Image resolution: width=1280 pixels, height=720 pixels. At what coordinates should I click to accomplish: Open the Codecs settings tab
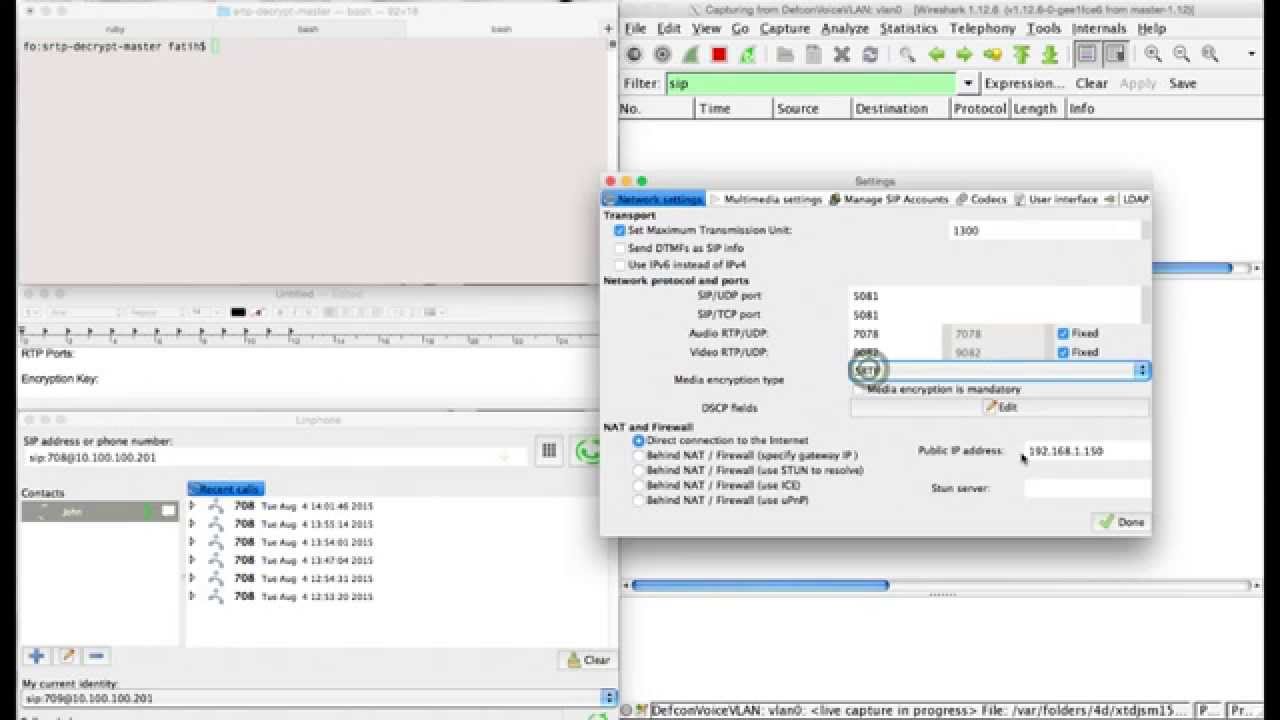pos(981,199)
